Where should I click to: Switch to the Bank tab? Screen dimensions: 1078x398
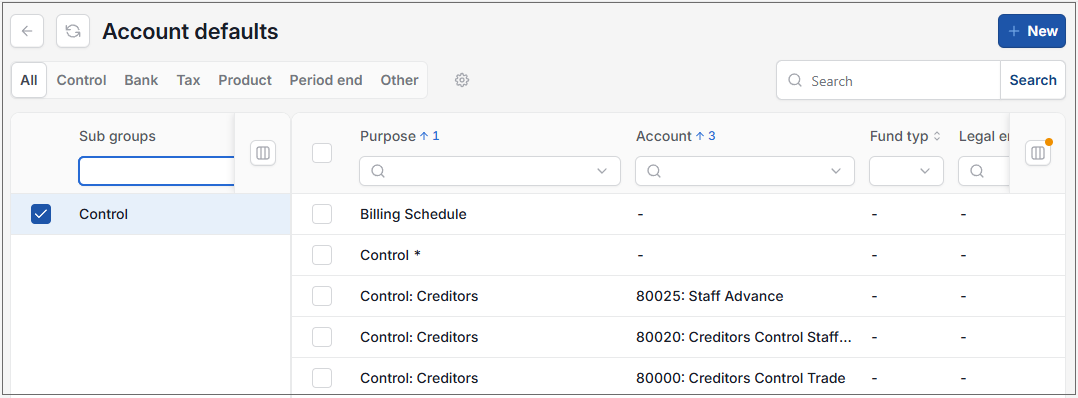coord(141,80)
